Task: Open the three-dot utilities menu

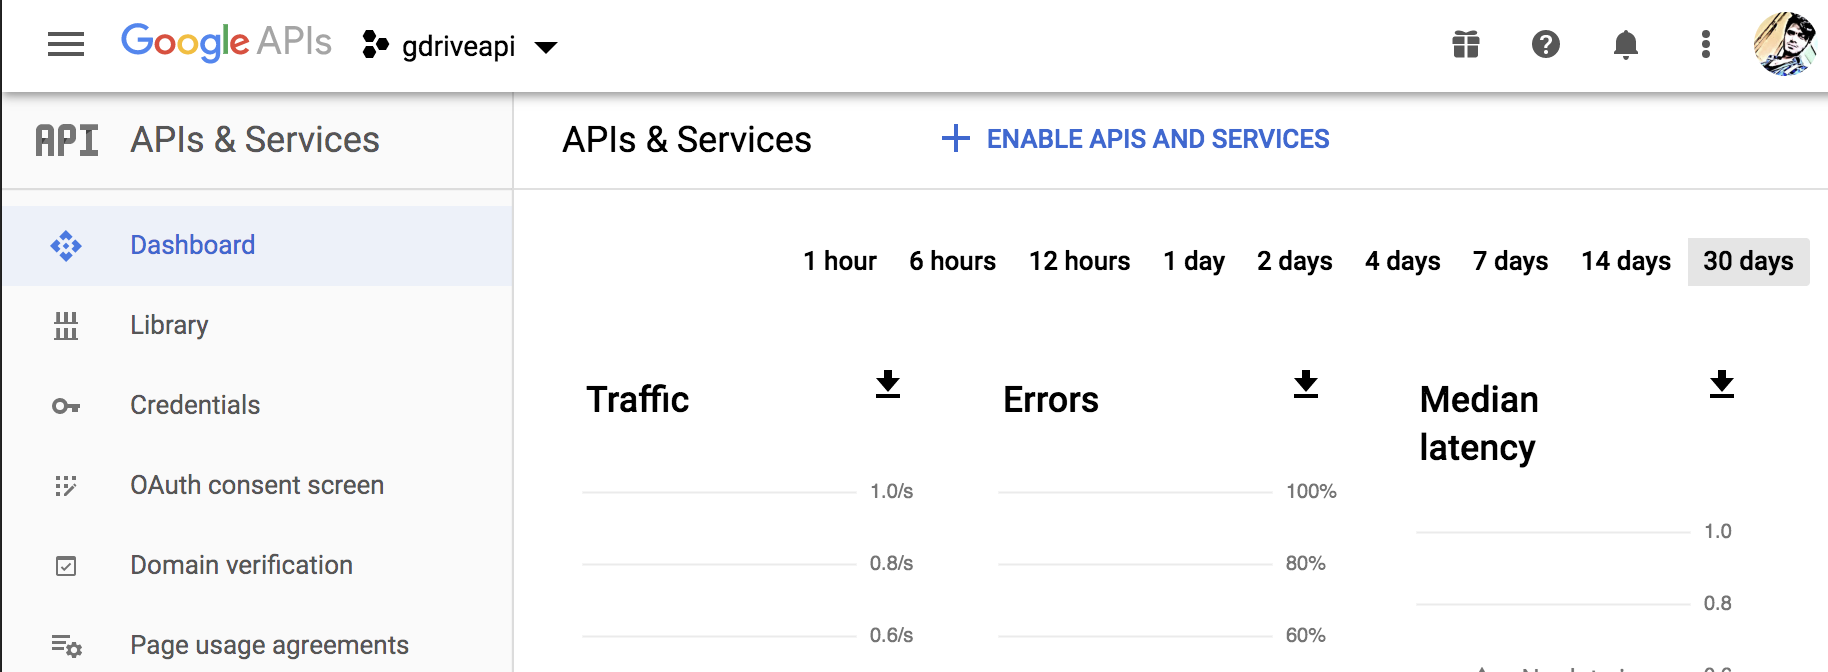Action: (x=1706, y=44)
